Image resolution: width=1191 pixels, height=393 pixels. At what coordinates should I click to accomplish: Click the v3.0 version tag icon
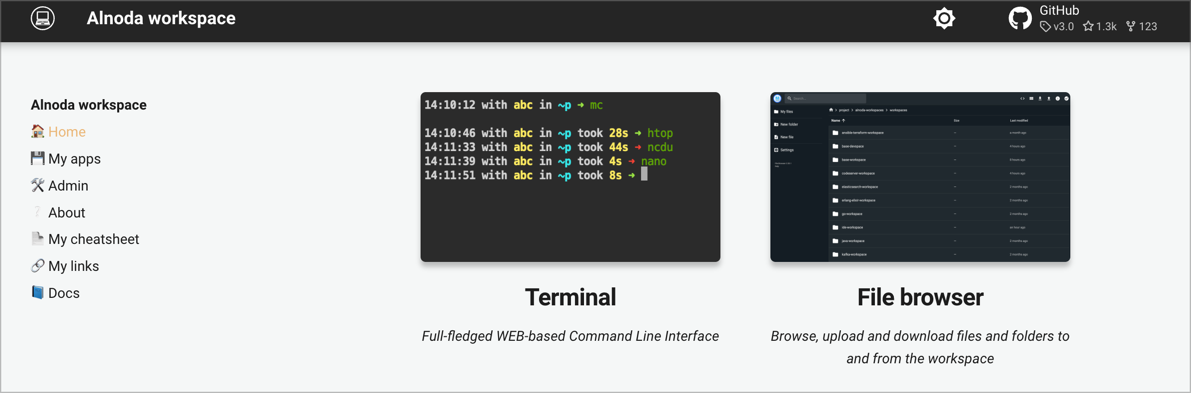point(1045,27)
